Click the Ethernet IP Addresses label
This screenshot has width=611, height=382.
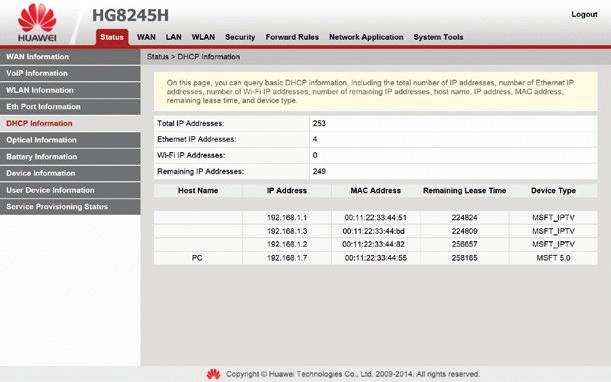click(196, 139)
